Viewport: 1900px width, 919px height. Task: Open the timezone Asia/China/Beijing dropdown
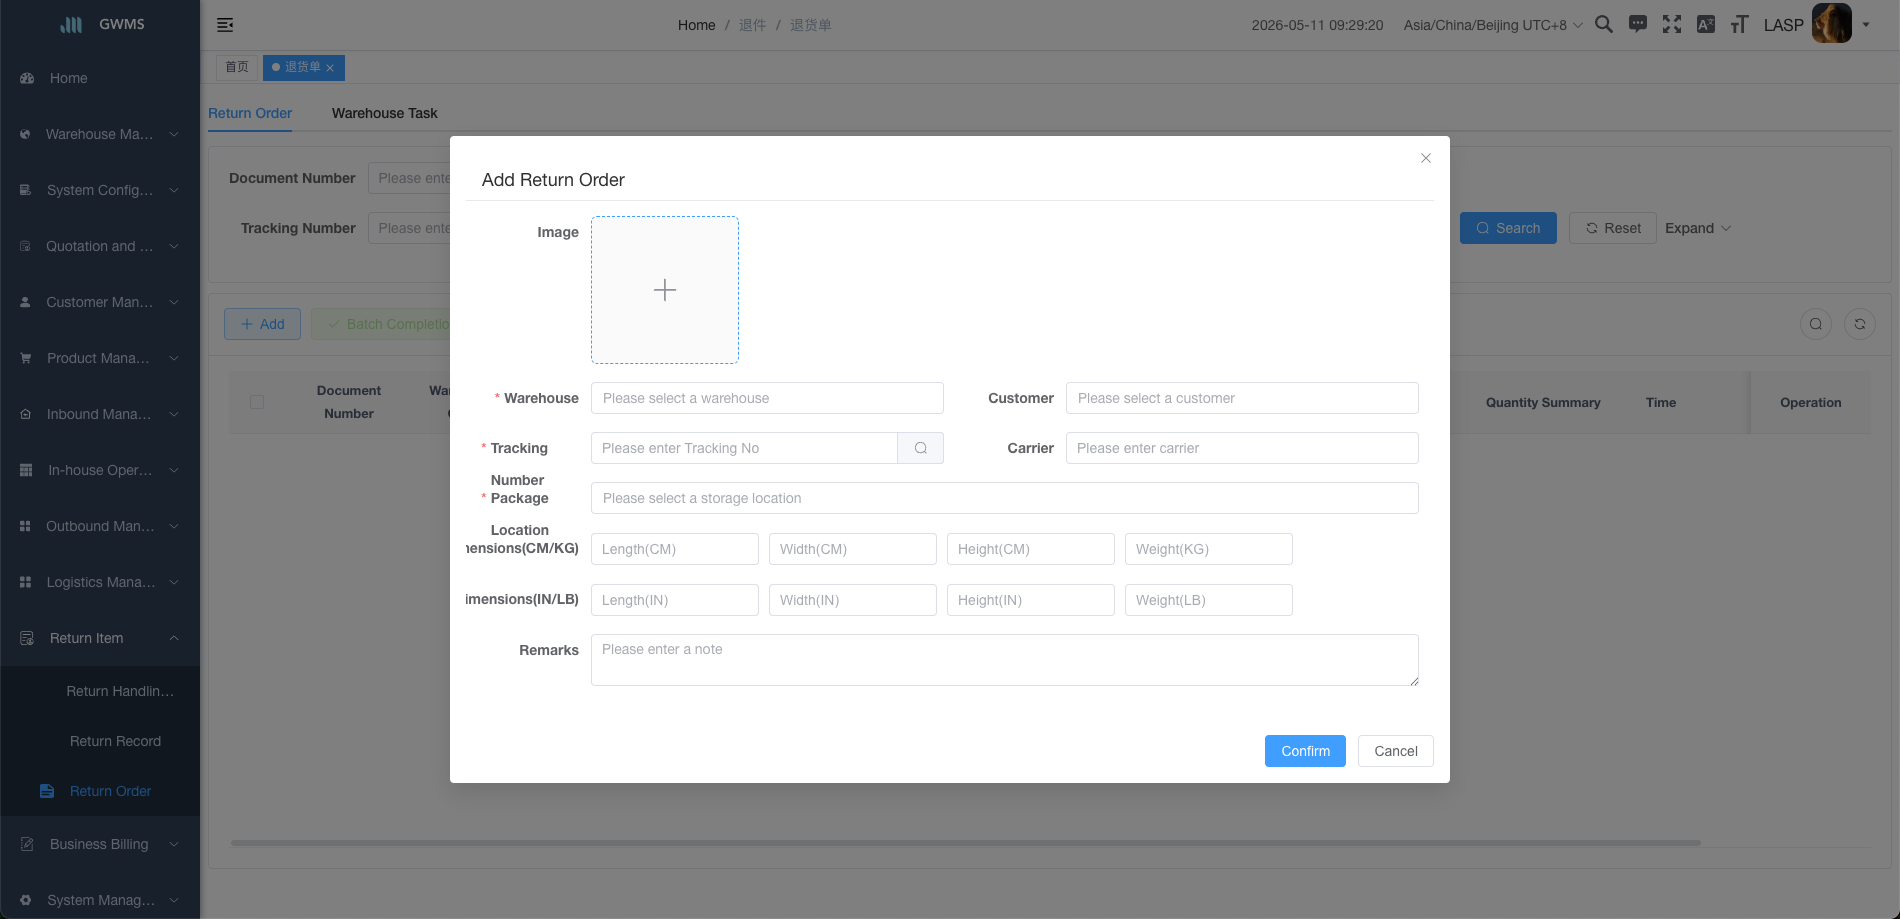[1493, 25]
